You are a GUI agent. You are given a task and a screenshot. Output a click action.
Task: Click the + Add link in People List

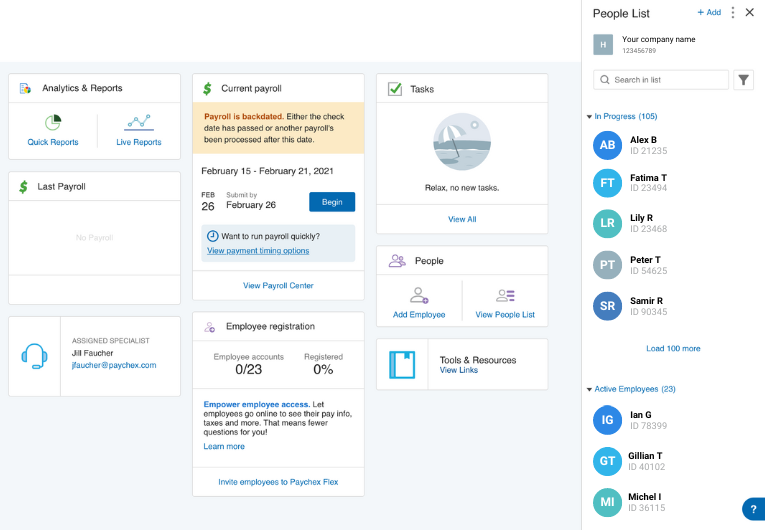click(708, 13)
